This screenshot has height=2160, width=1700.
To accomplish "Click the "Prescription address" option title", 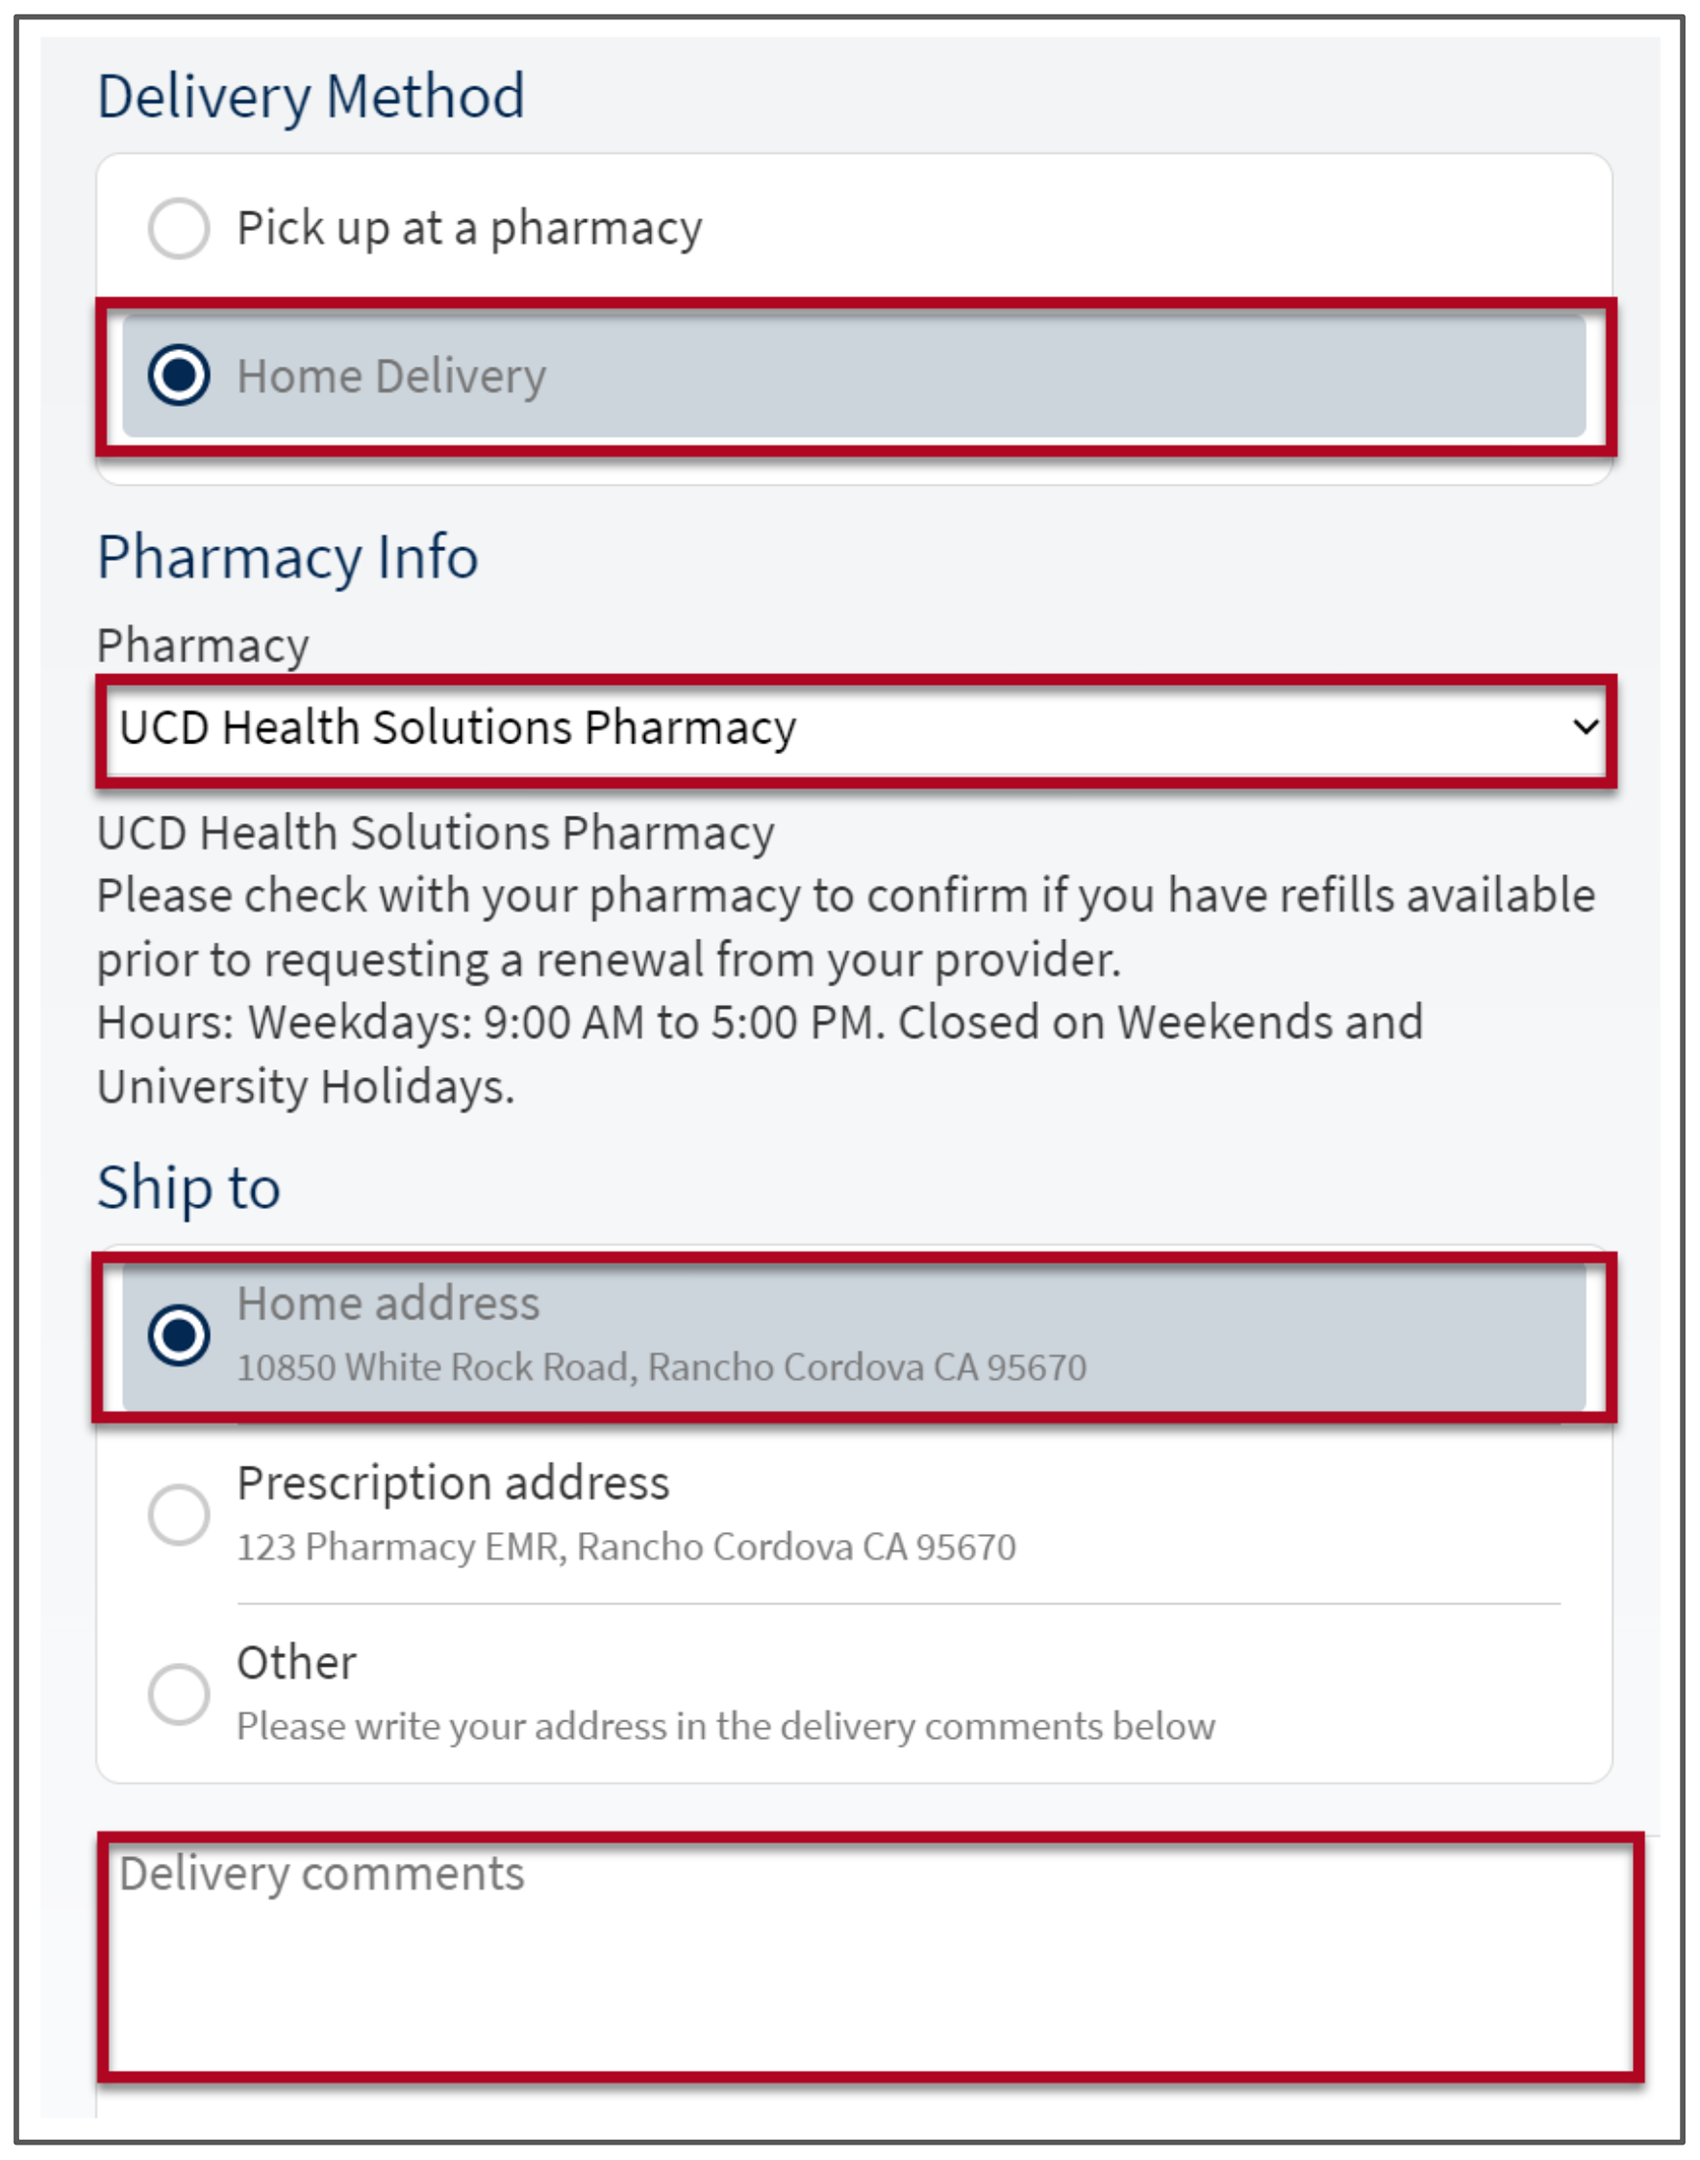I will (453, 1483).
